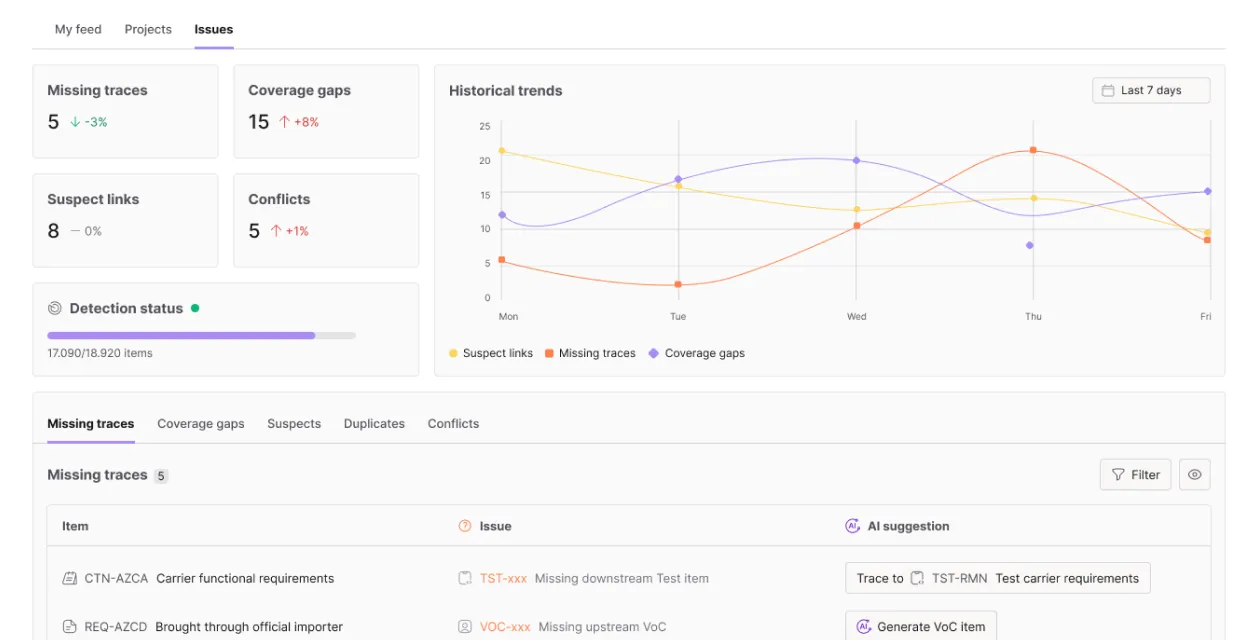Image resolution: width=1256 pixels, height=640 pixels.
Task: Select the Conflicts tab
Action: point(453,423)
